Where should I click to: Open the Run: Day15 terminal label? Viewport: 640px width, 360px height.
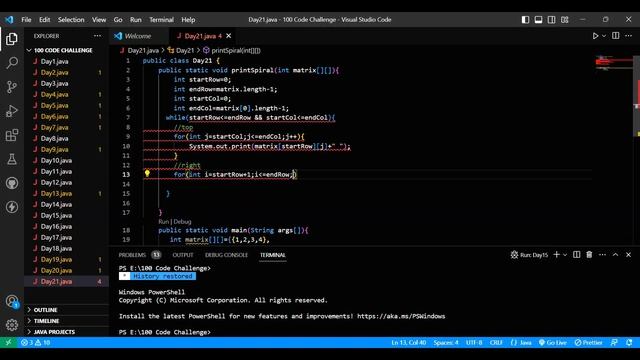pos(529,255)
